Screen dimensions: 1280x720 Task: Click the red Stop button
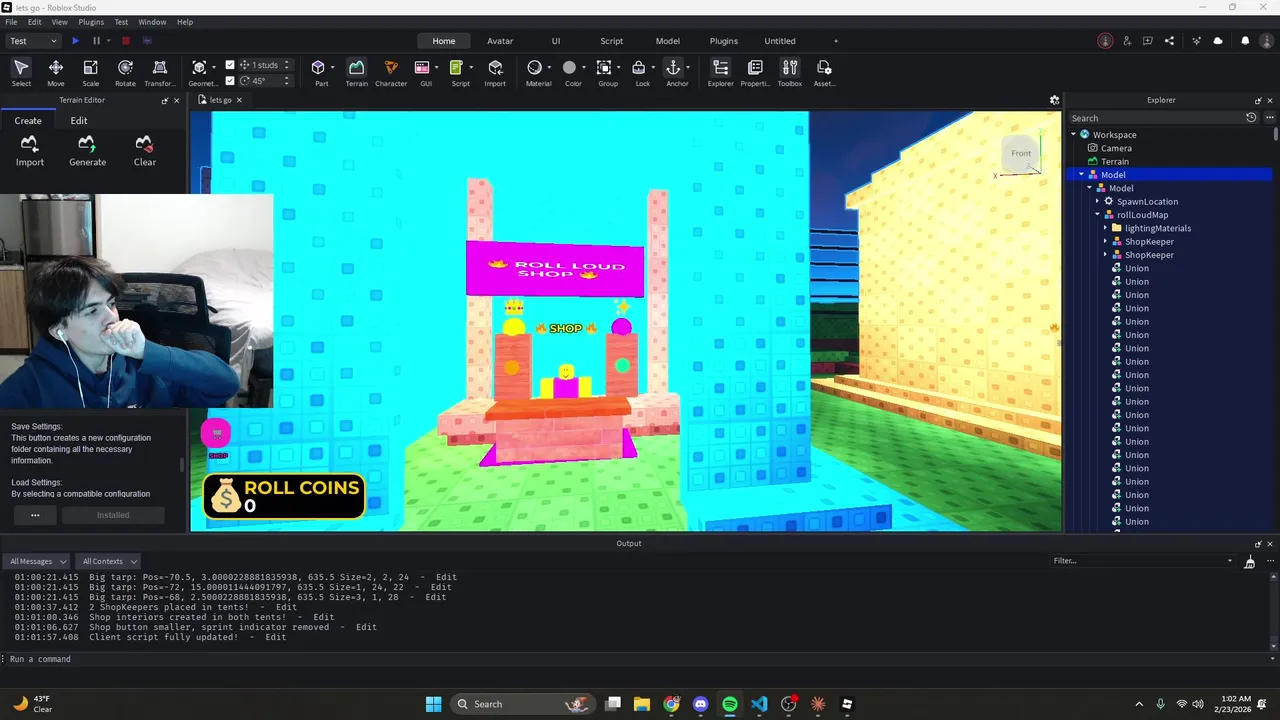[x=126, y=41]
